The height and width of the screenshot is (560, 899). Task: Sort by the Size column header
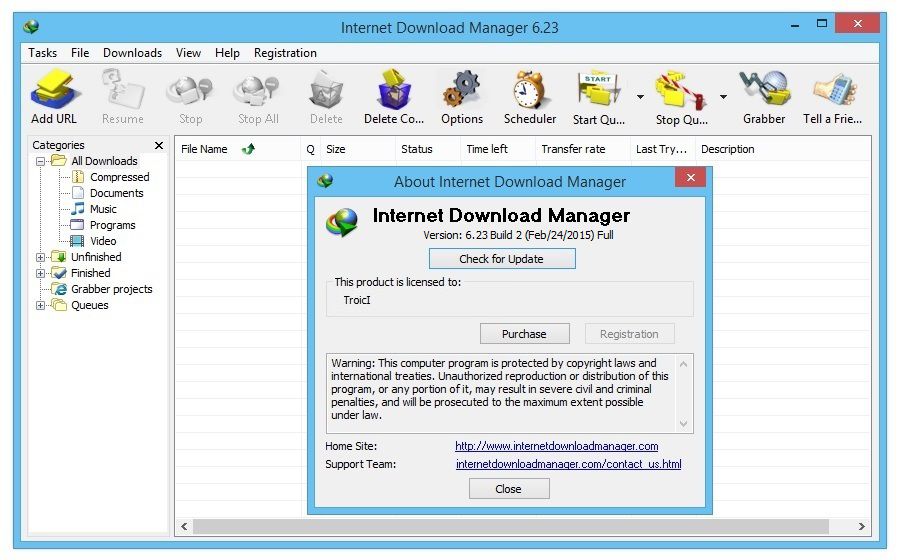tap(335, 149)
